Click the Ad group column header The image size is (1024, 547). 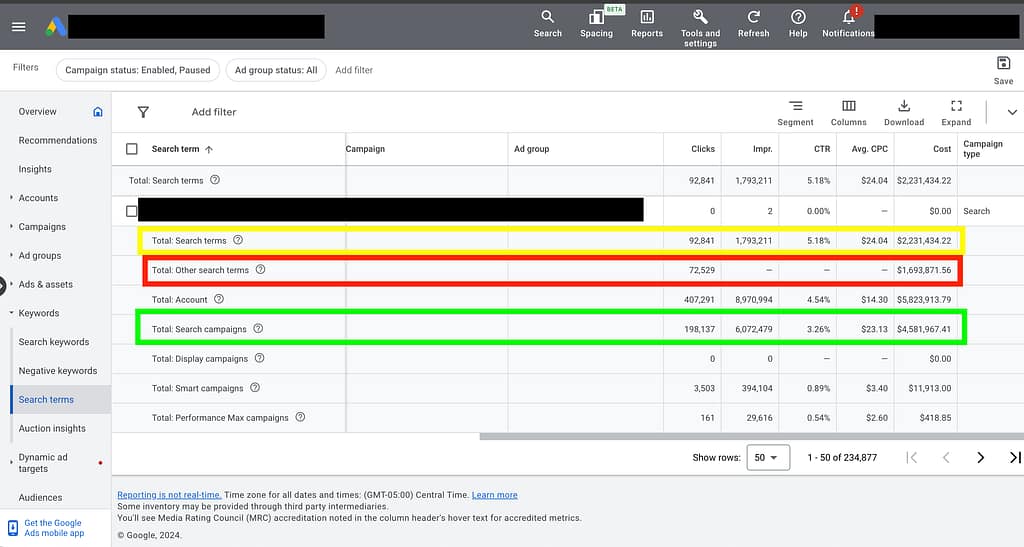531,149
